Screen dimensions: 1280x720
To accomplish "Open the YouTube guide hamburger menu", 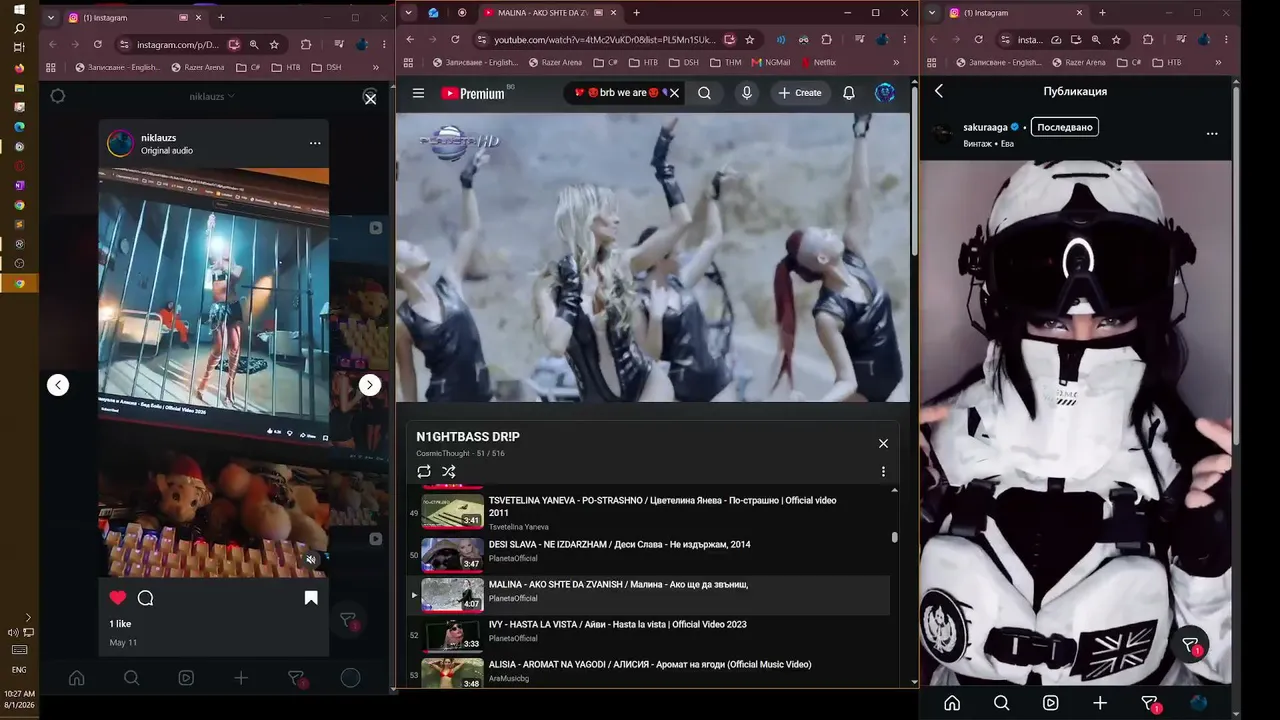I will coord(419,93).
